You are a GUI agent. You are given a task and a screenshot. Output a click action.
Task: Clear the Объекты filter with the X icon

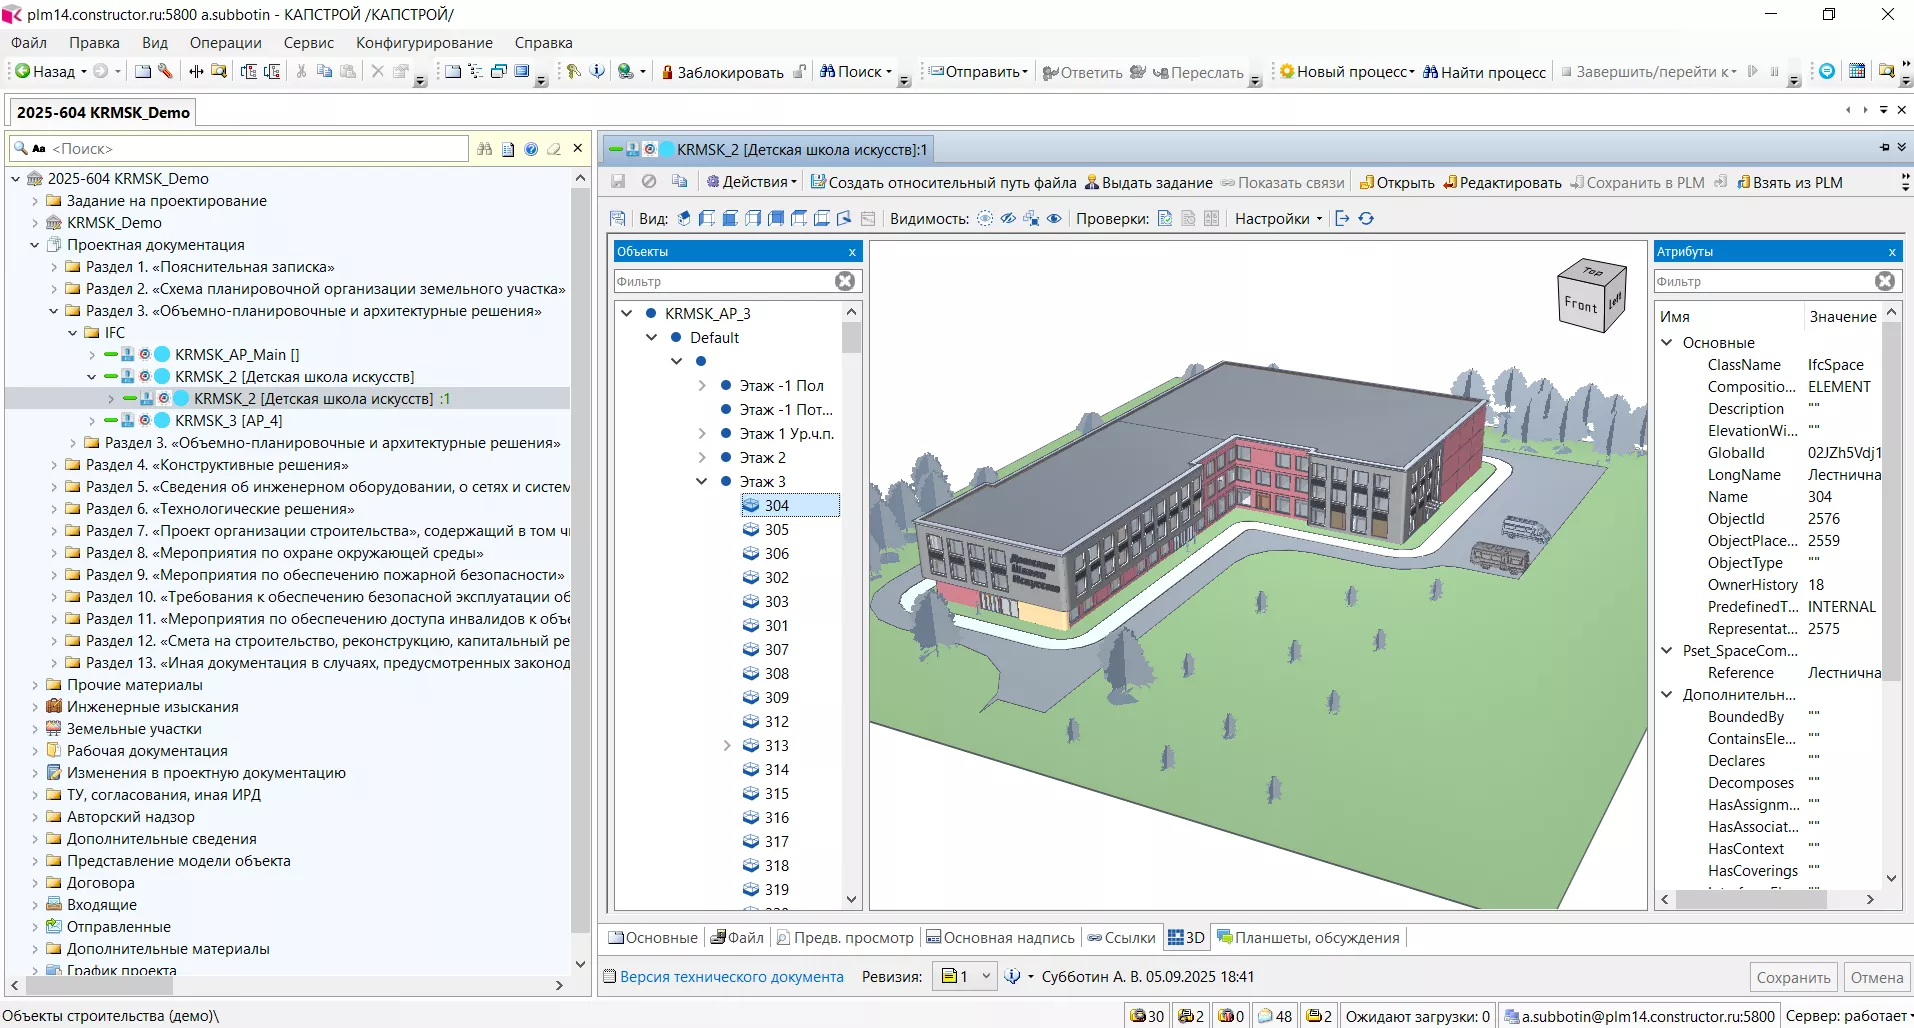click(x=845, y=282)
